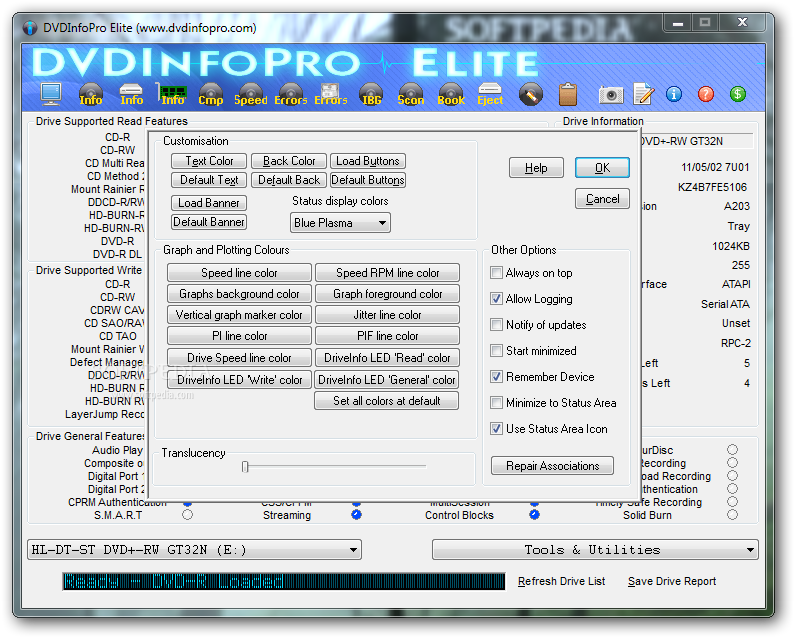Choose the PI line color
Screen dimensions: 795x638
pos(239,336)
